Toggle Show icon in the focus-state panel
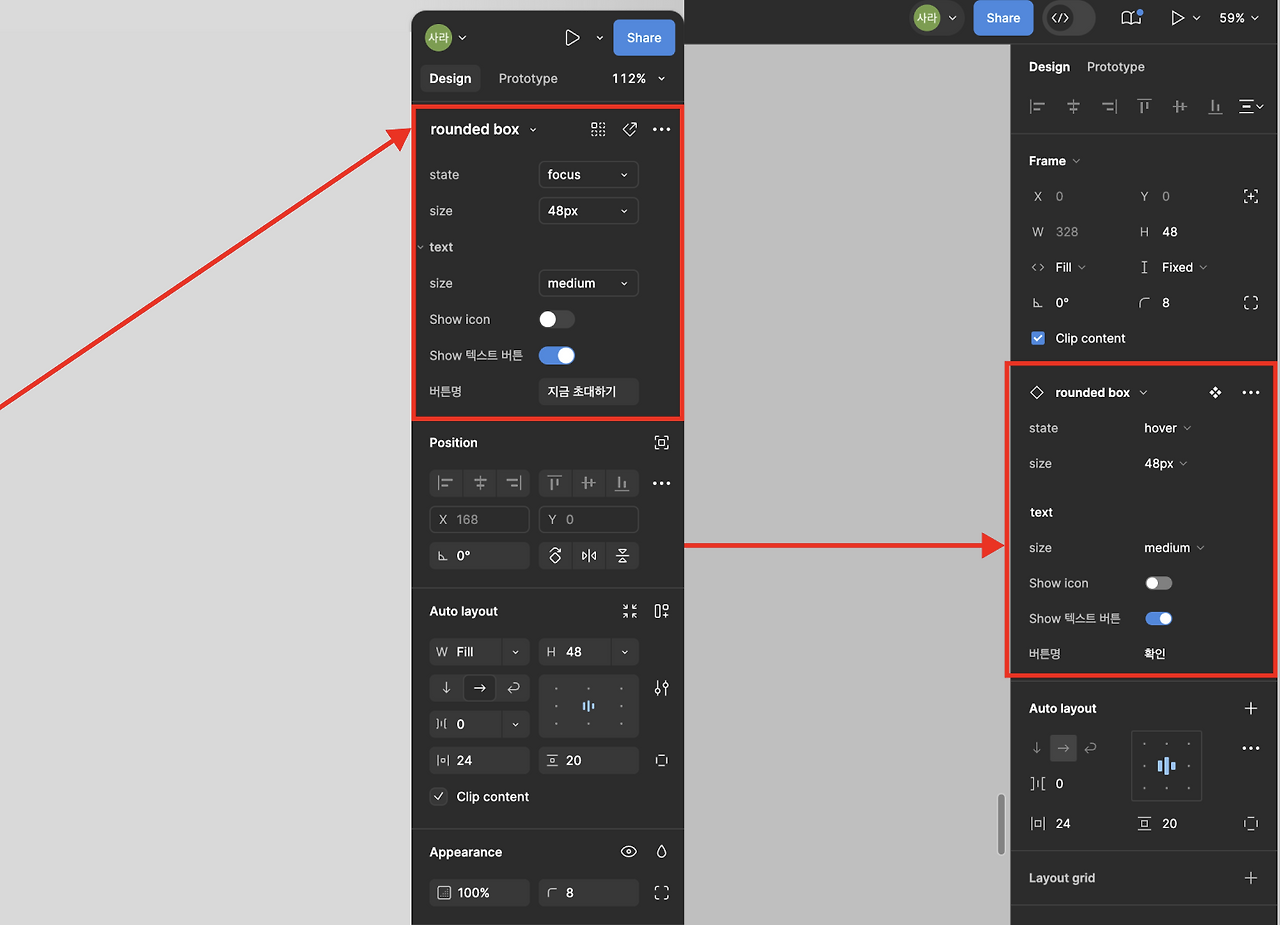The width and height of the screenshot is (1280, 925). [x=557, y=319]
